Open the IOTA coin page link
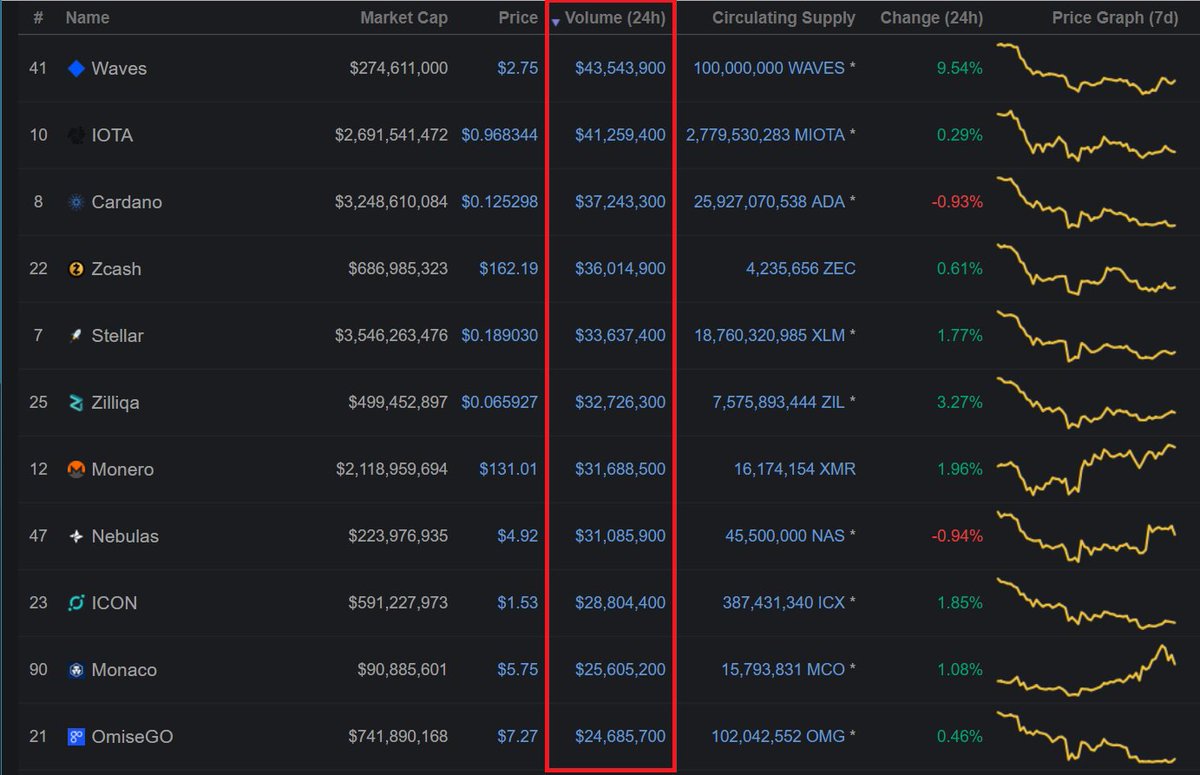 (112, 135)
